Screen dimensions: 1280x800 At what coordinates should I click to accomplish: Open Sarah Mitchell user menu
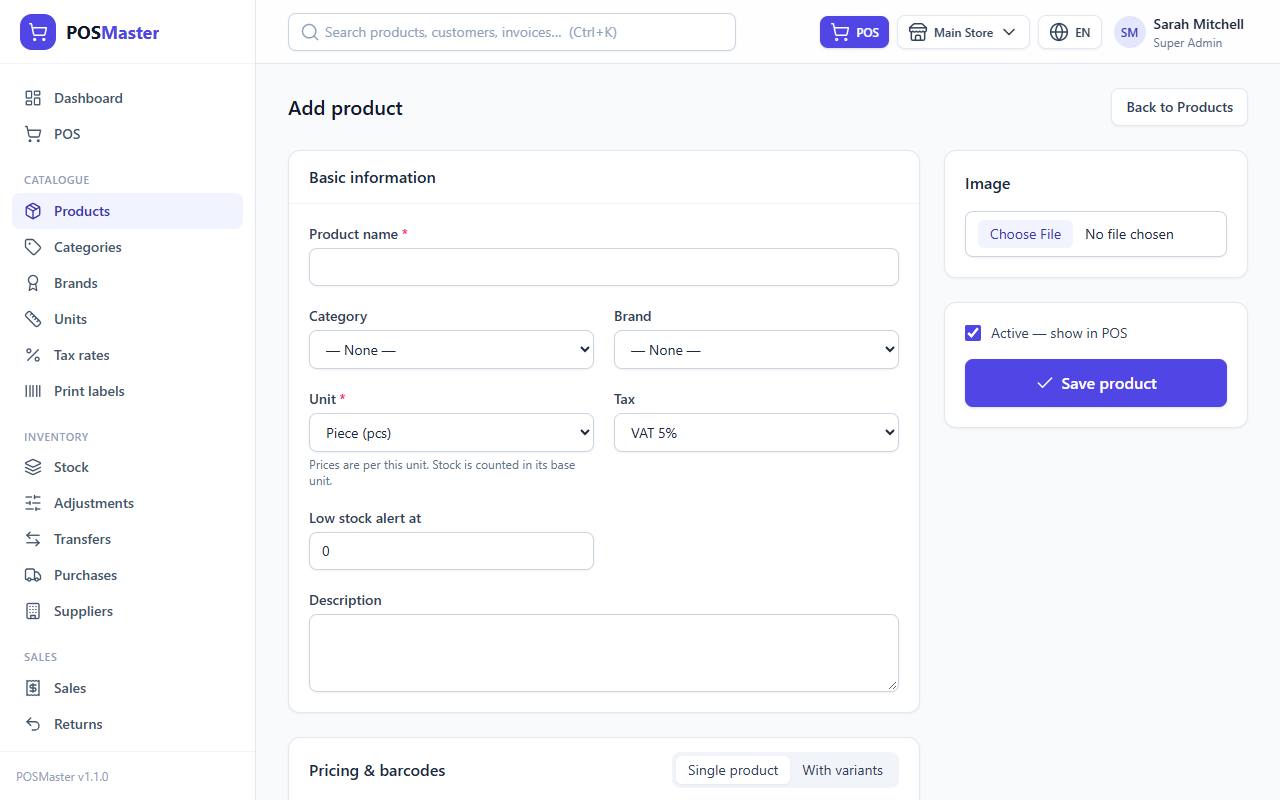1179,32
